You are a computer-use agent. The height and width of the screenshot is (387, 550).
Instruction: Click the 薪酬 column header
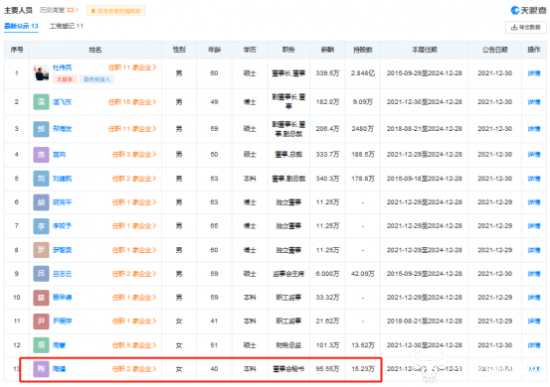pyautogui.click(x=327, y=50)
